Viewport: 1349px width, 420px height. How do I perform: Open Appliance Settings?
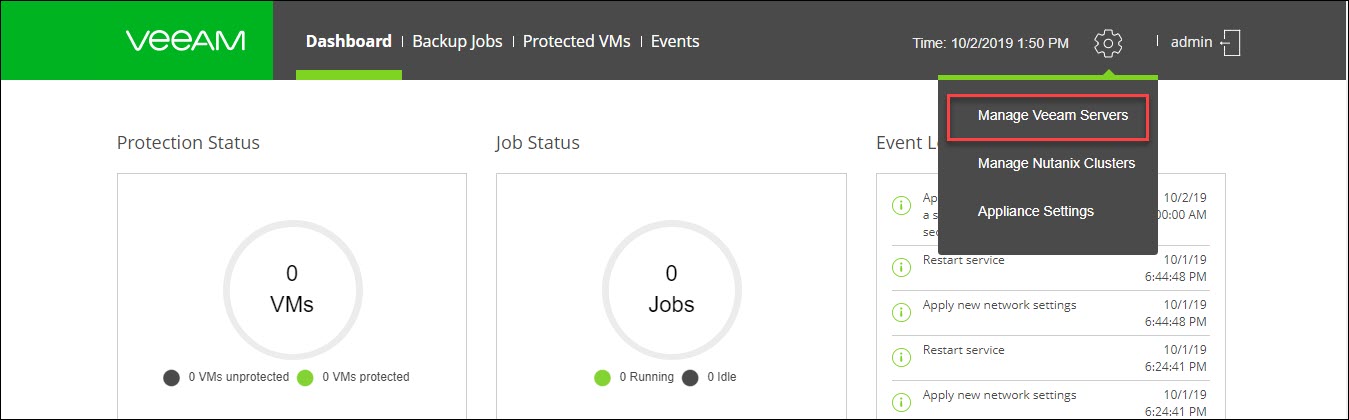(x=1035, y=211)
